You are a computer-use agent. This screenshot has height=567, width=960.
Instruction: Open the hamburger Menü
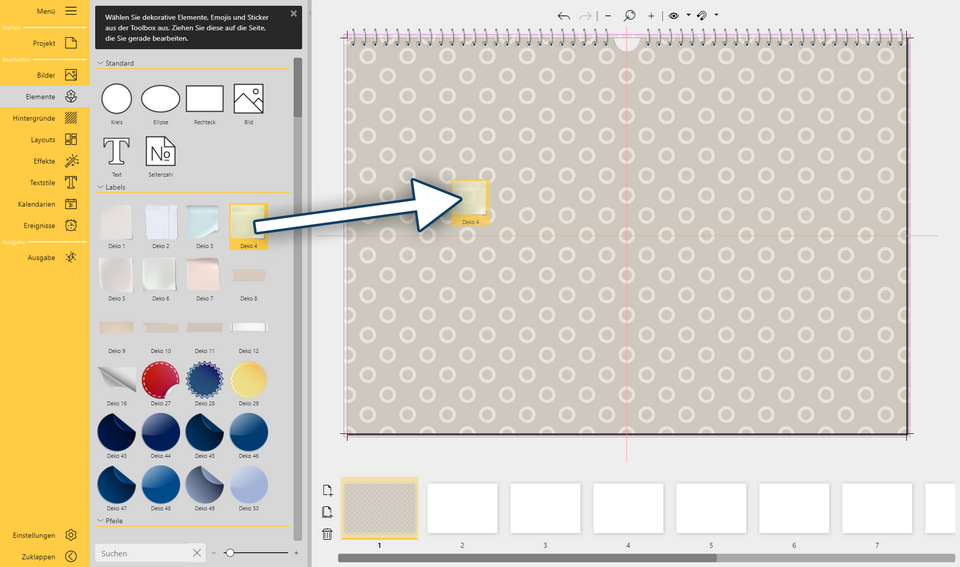71,11
